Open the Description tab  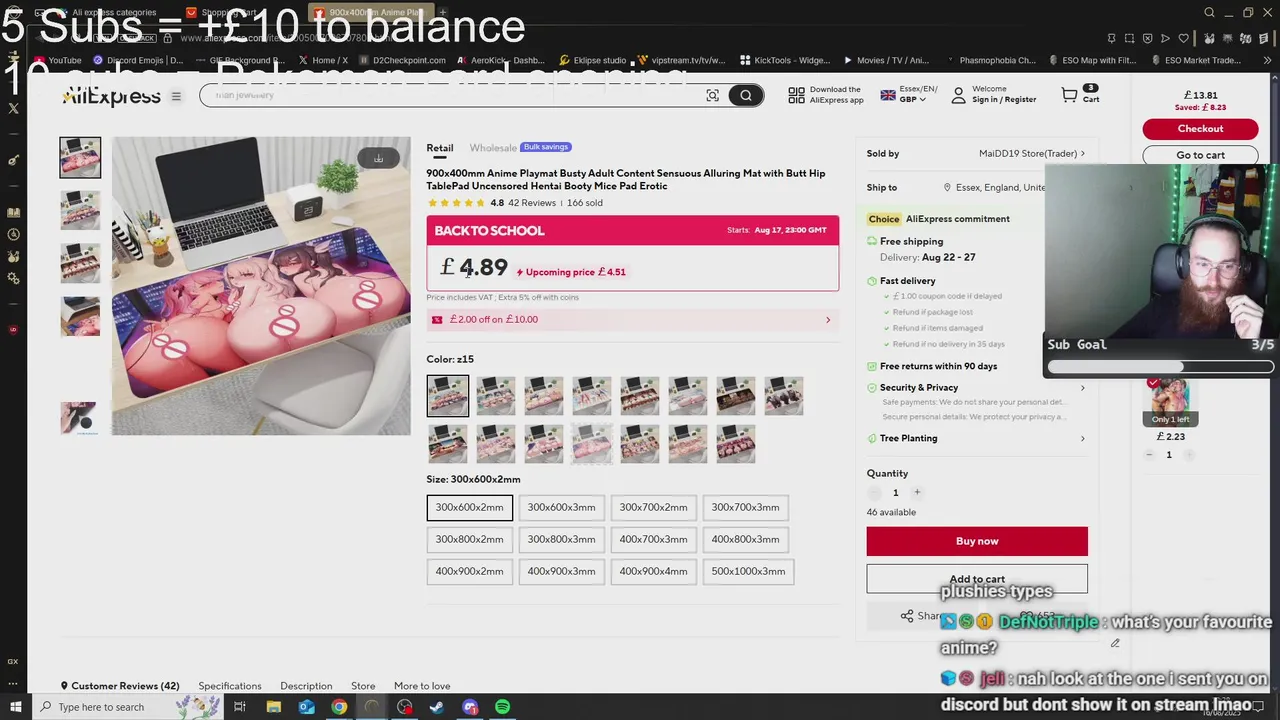pyautogui.click(x=306, y=686)
